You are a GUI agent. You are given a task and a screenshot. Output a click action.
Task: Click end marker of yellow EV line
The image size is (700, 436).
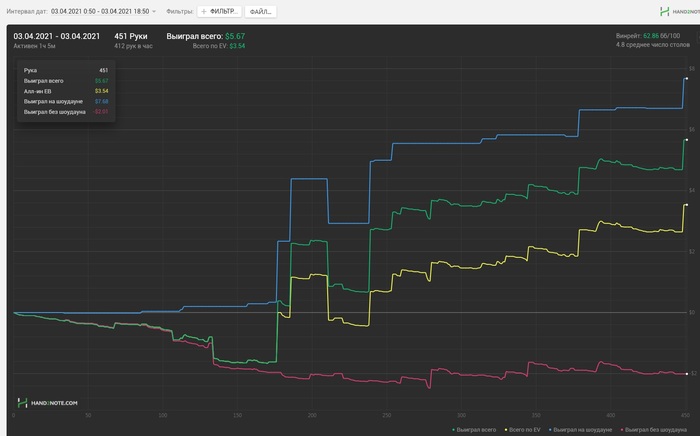point(687,205)
